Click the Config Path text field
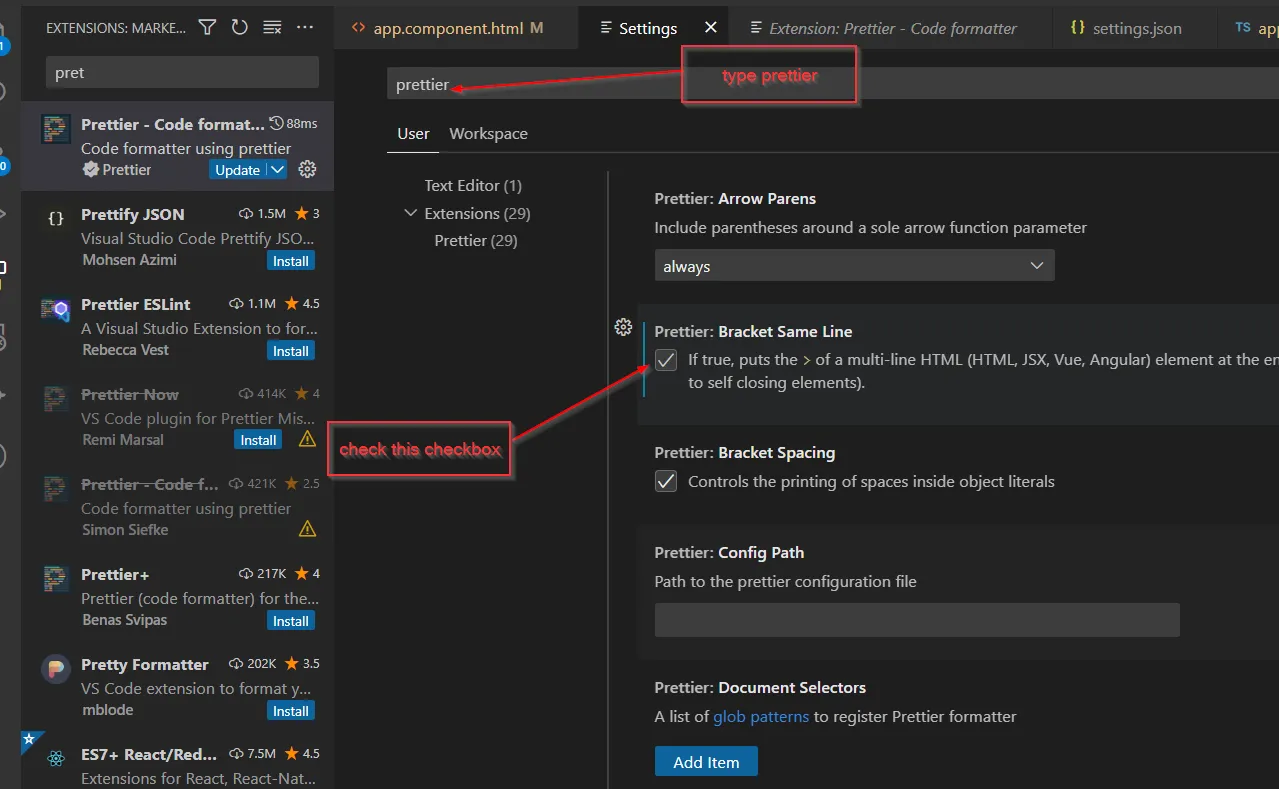Viewport: 1279px width, 789px height. coord(917,620)
